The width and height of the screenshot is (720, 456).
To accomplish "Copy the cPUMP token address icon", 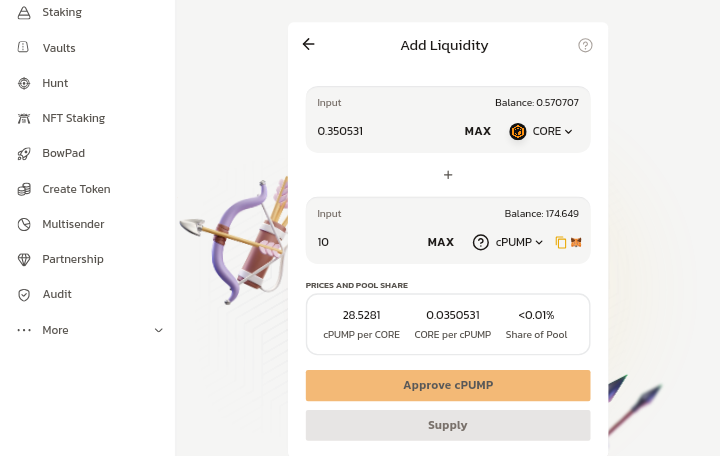I will (x=561, y=242).
